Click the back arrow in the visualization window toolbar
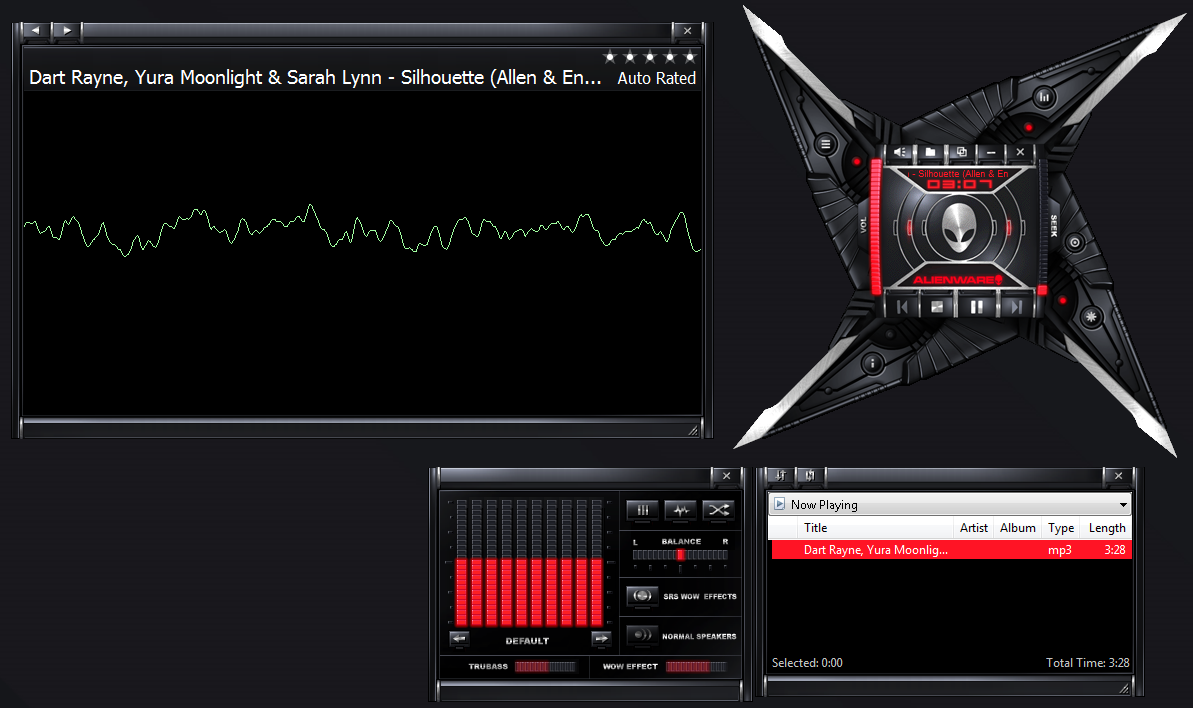The width and height of the screenshot is (1193, 708). (x=33, y=30)
